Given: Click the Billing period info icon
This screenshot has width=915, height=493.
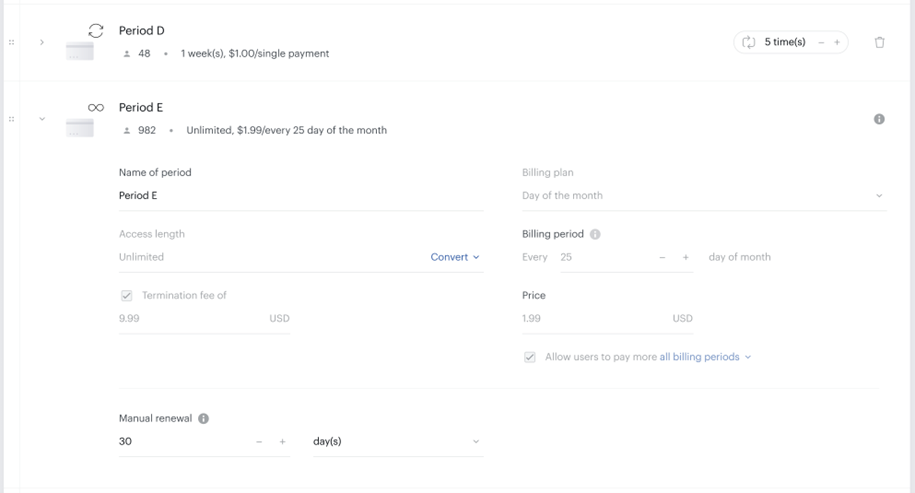Looking at the screenshot, I should 595,234.
